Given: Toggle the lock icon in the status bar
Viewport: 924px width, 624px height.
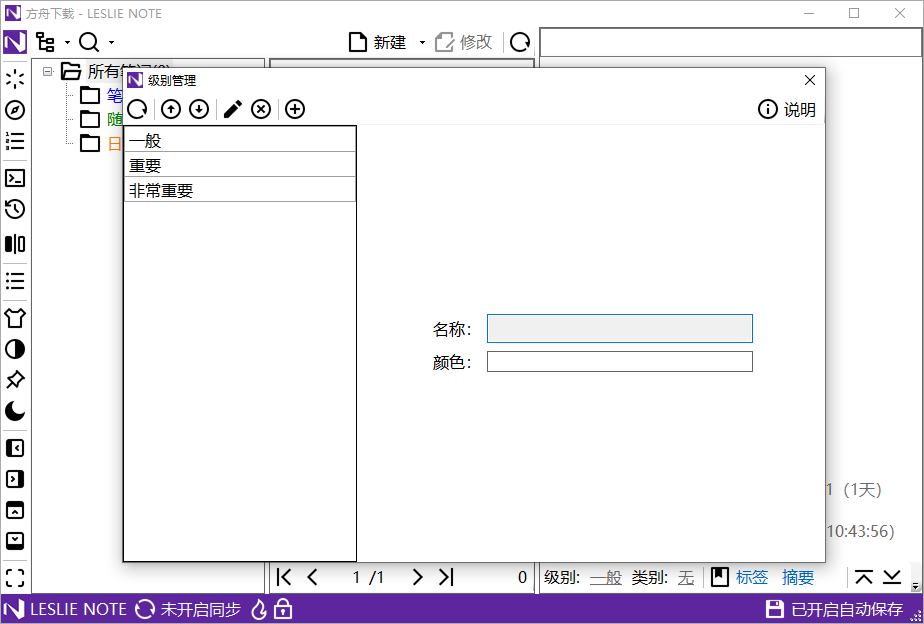Looking at the screenshot, I should click(285, 609).
